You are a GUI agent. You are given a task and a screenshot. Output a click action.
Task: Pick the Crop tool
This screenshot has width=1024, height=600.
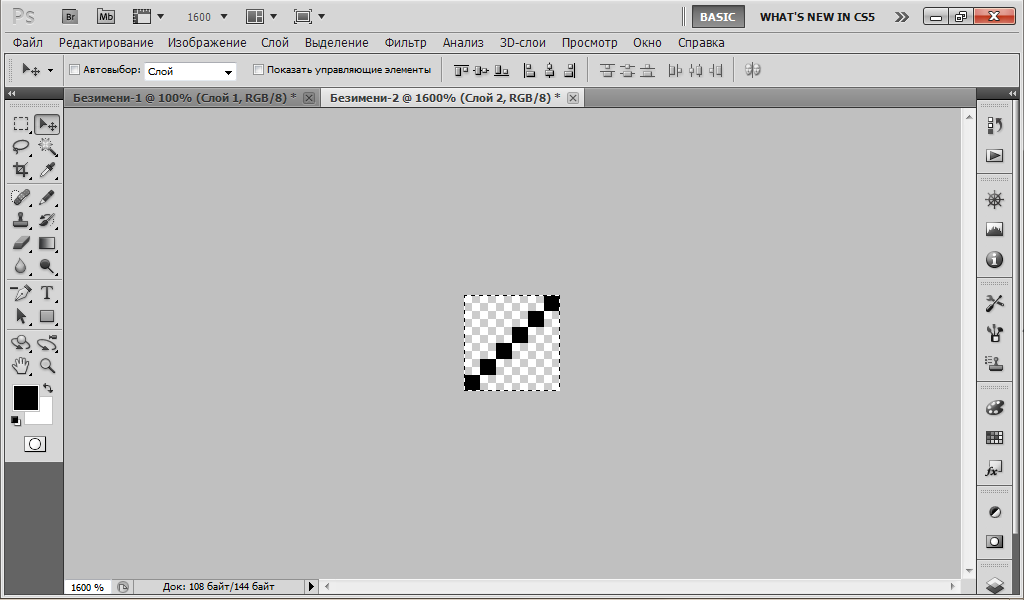[x=21, y=170]
